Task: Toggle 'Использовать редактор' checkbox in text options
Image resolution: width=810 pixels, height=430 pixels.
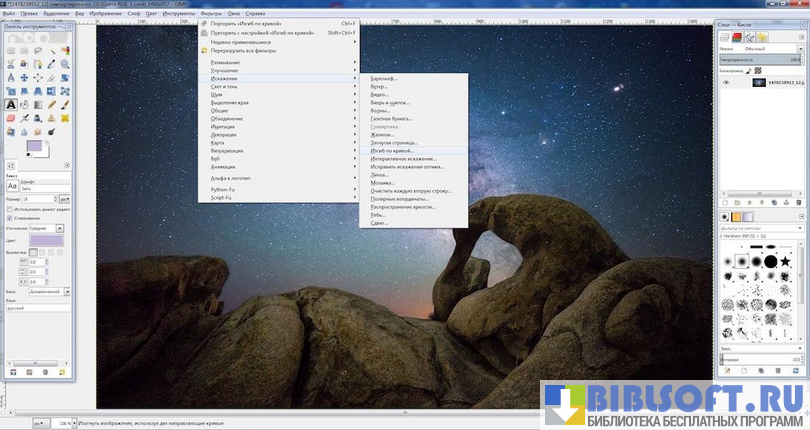Action: click(10, 208)
